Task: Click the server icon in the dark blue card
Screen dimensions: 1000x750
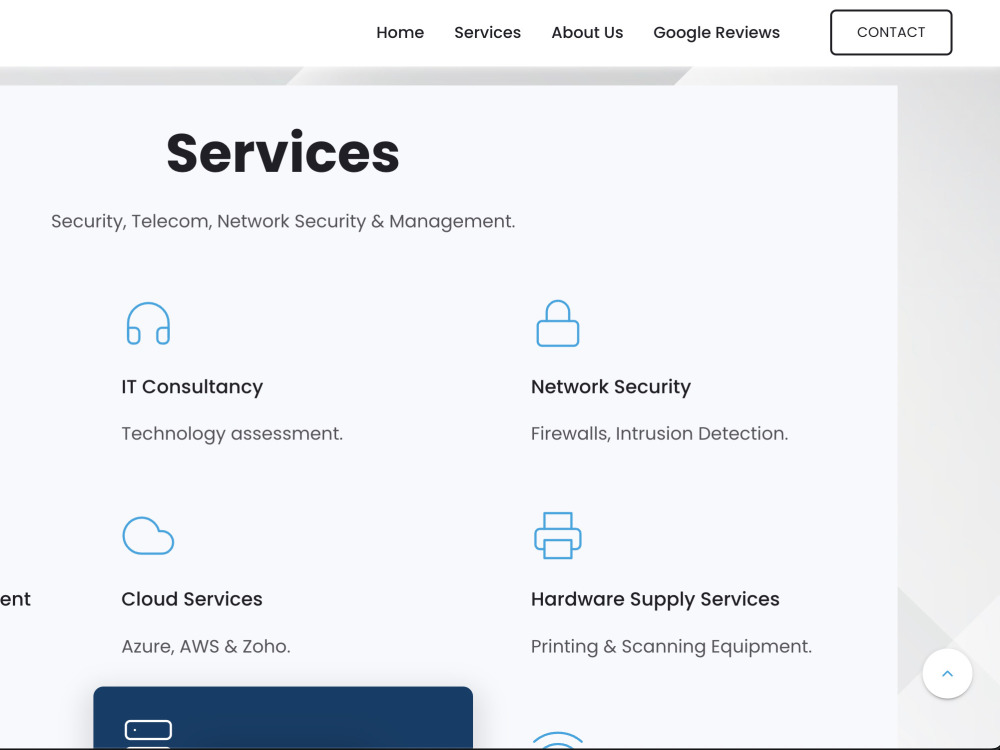Action: [x=148, y=734]
